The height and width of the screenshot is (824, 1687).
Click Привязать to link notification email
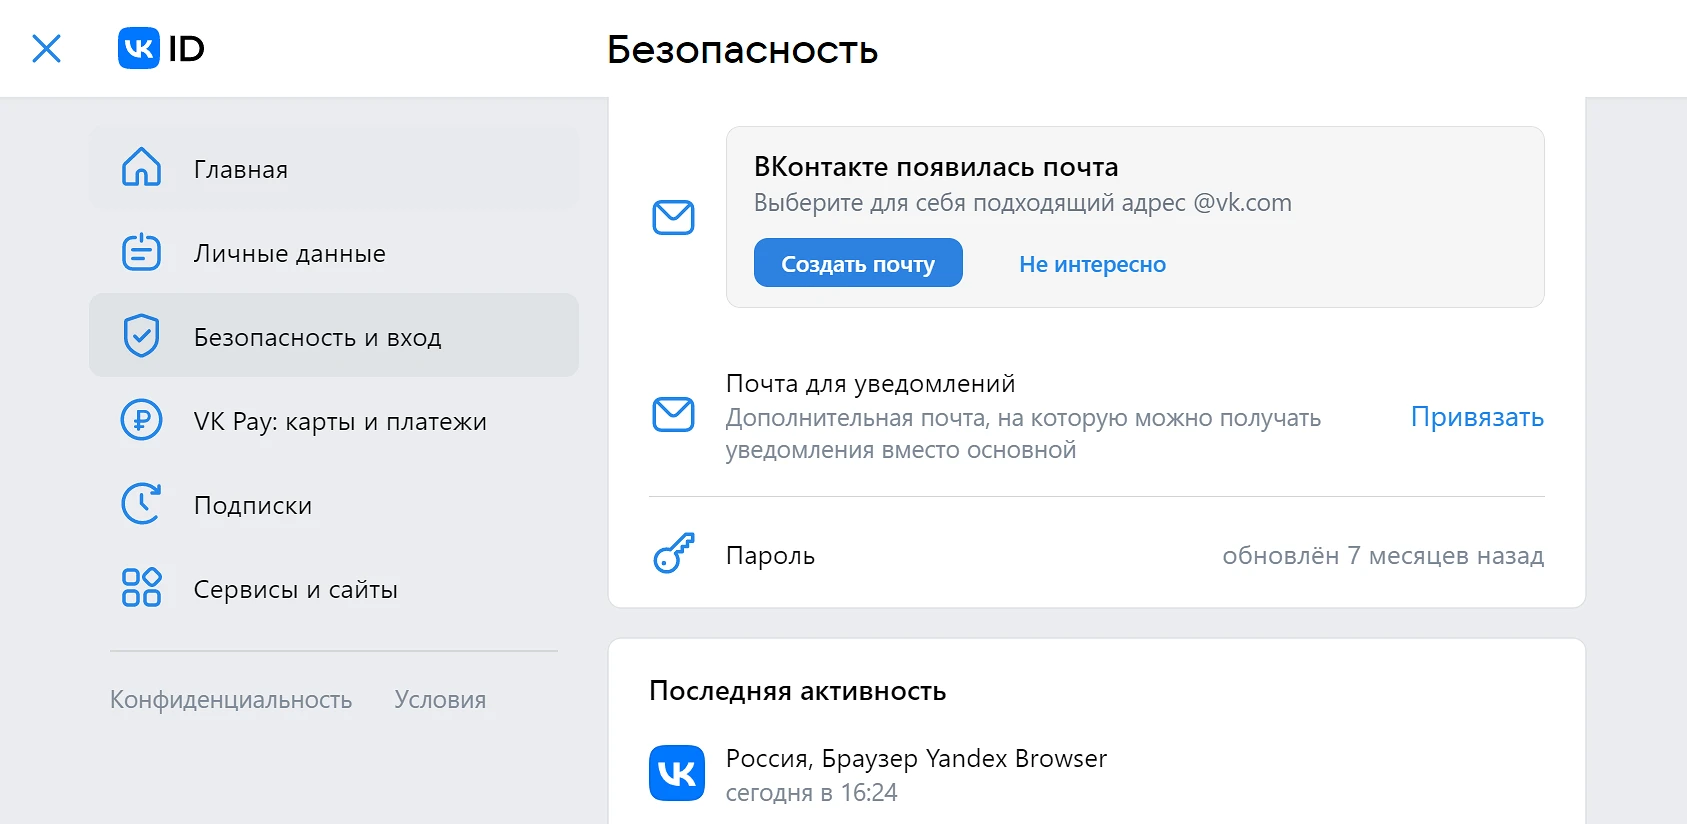point(1476,417)
